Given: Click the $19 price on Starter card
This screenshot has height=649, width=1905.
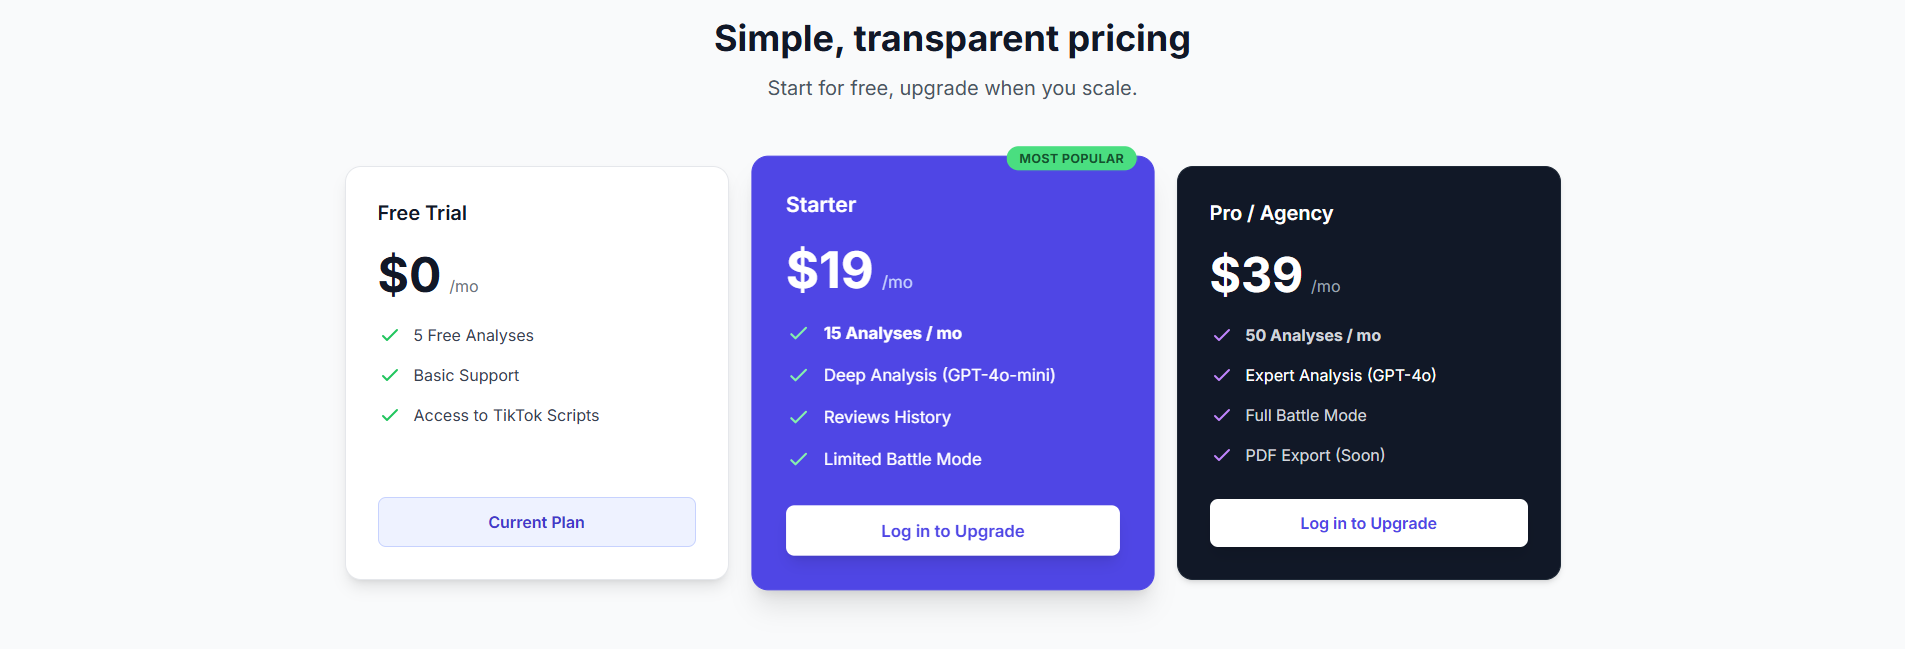Looking at the screenshot, I should [829, 269].
